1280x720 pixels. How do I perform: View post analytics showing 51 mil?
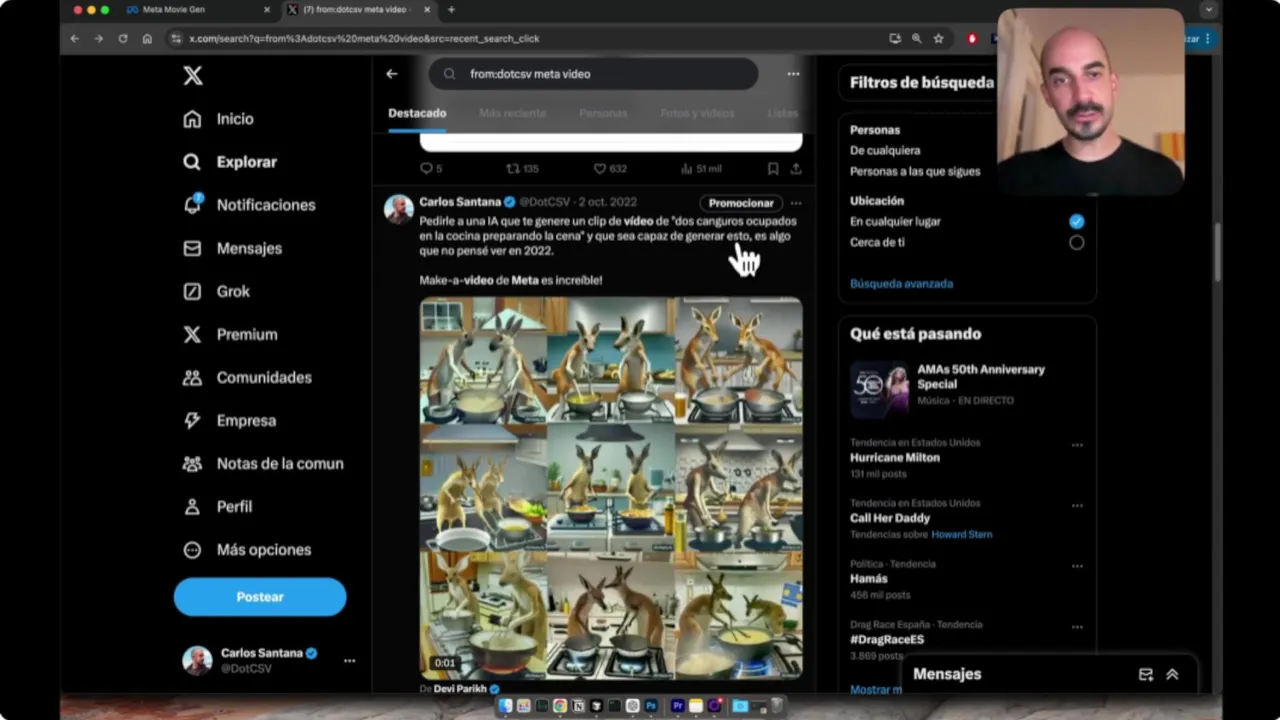pyautogui.click(x=701, y=169)
